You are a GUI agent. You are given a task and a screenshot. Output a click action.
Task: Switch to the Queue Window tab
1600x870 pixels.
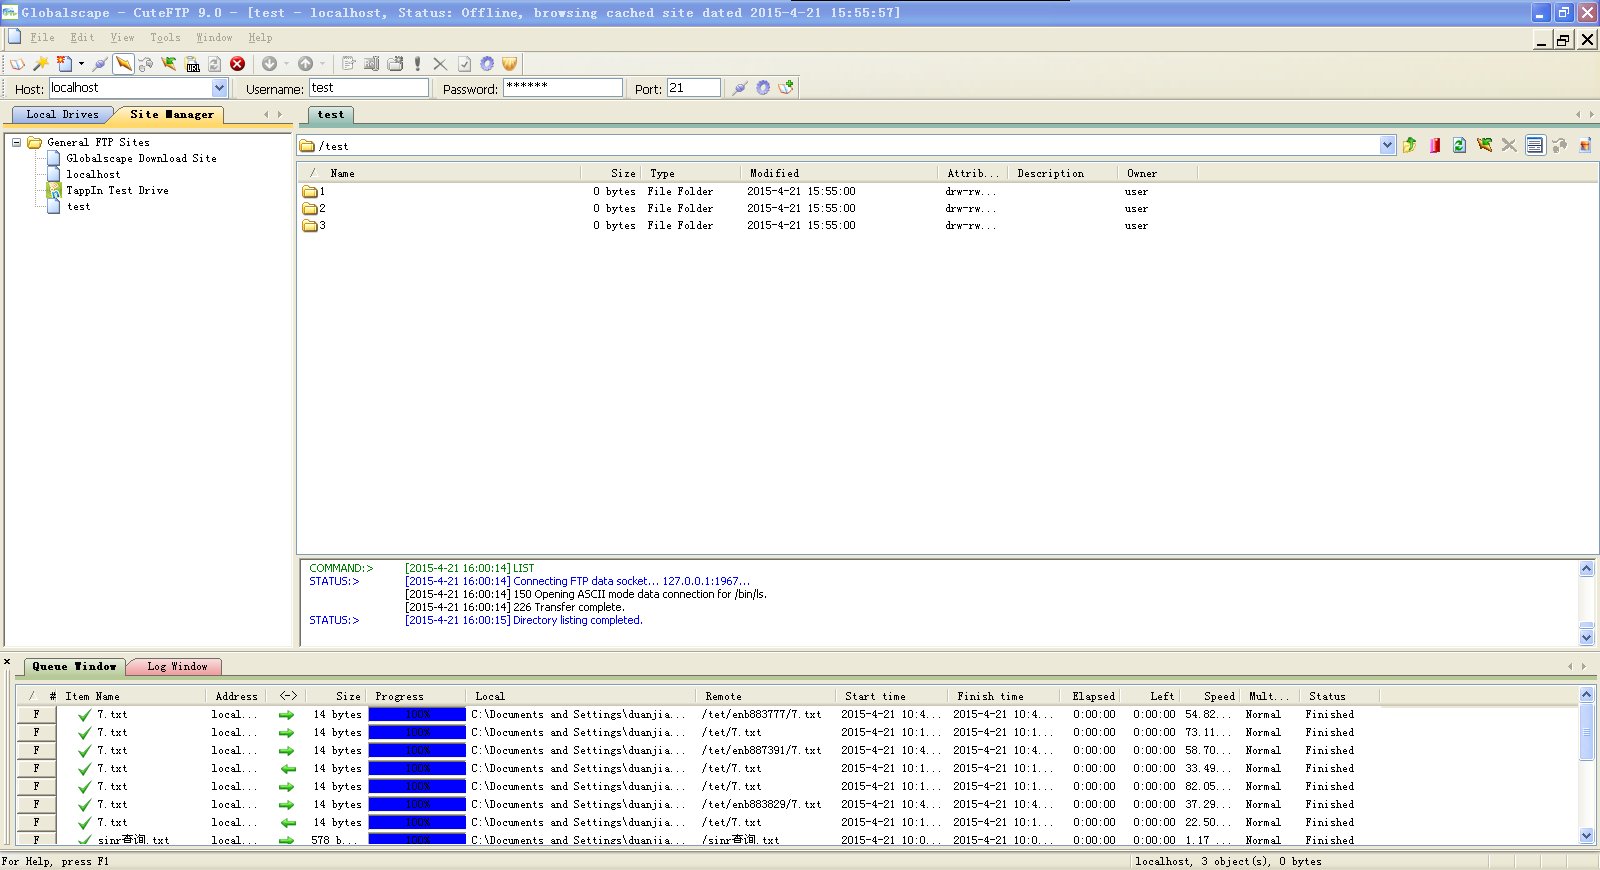pyautogui.click(x=74, y=667)
